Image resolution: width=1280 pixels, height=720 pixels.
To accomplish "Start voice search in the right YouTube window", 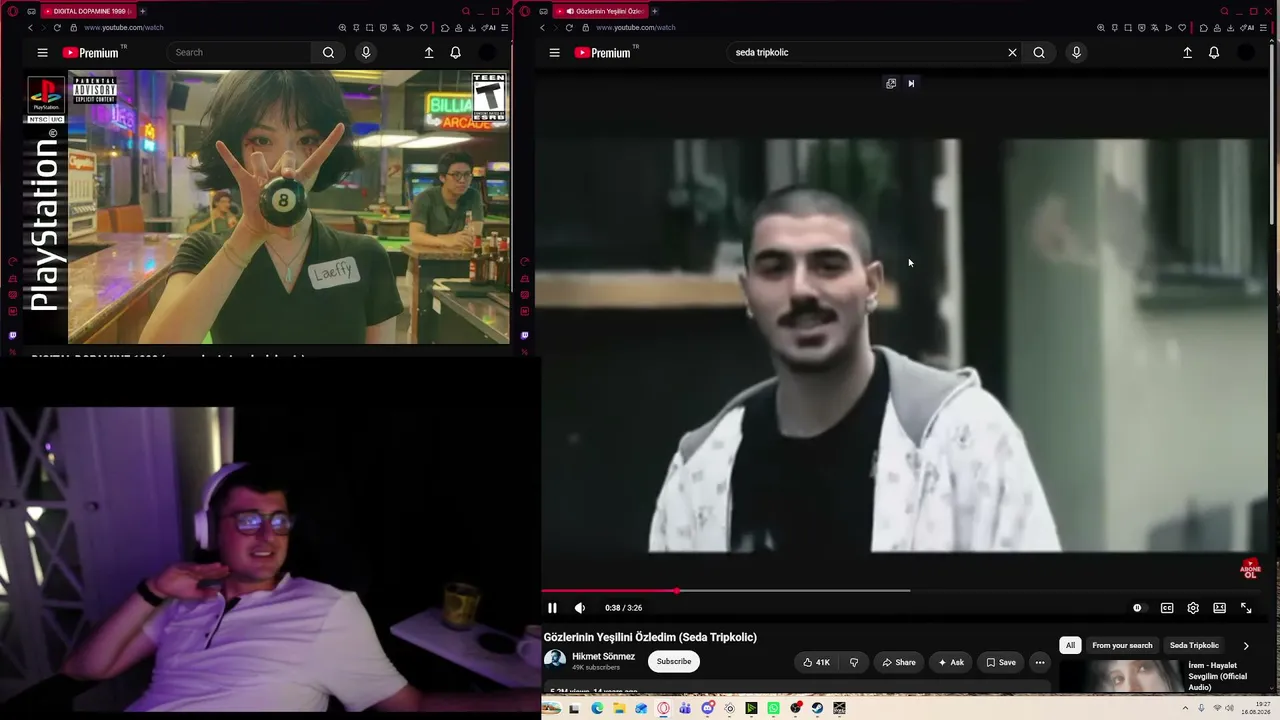I will click(x=1076, y=52).
